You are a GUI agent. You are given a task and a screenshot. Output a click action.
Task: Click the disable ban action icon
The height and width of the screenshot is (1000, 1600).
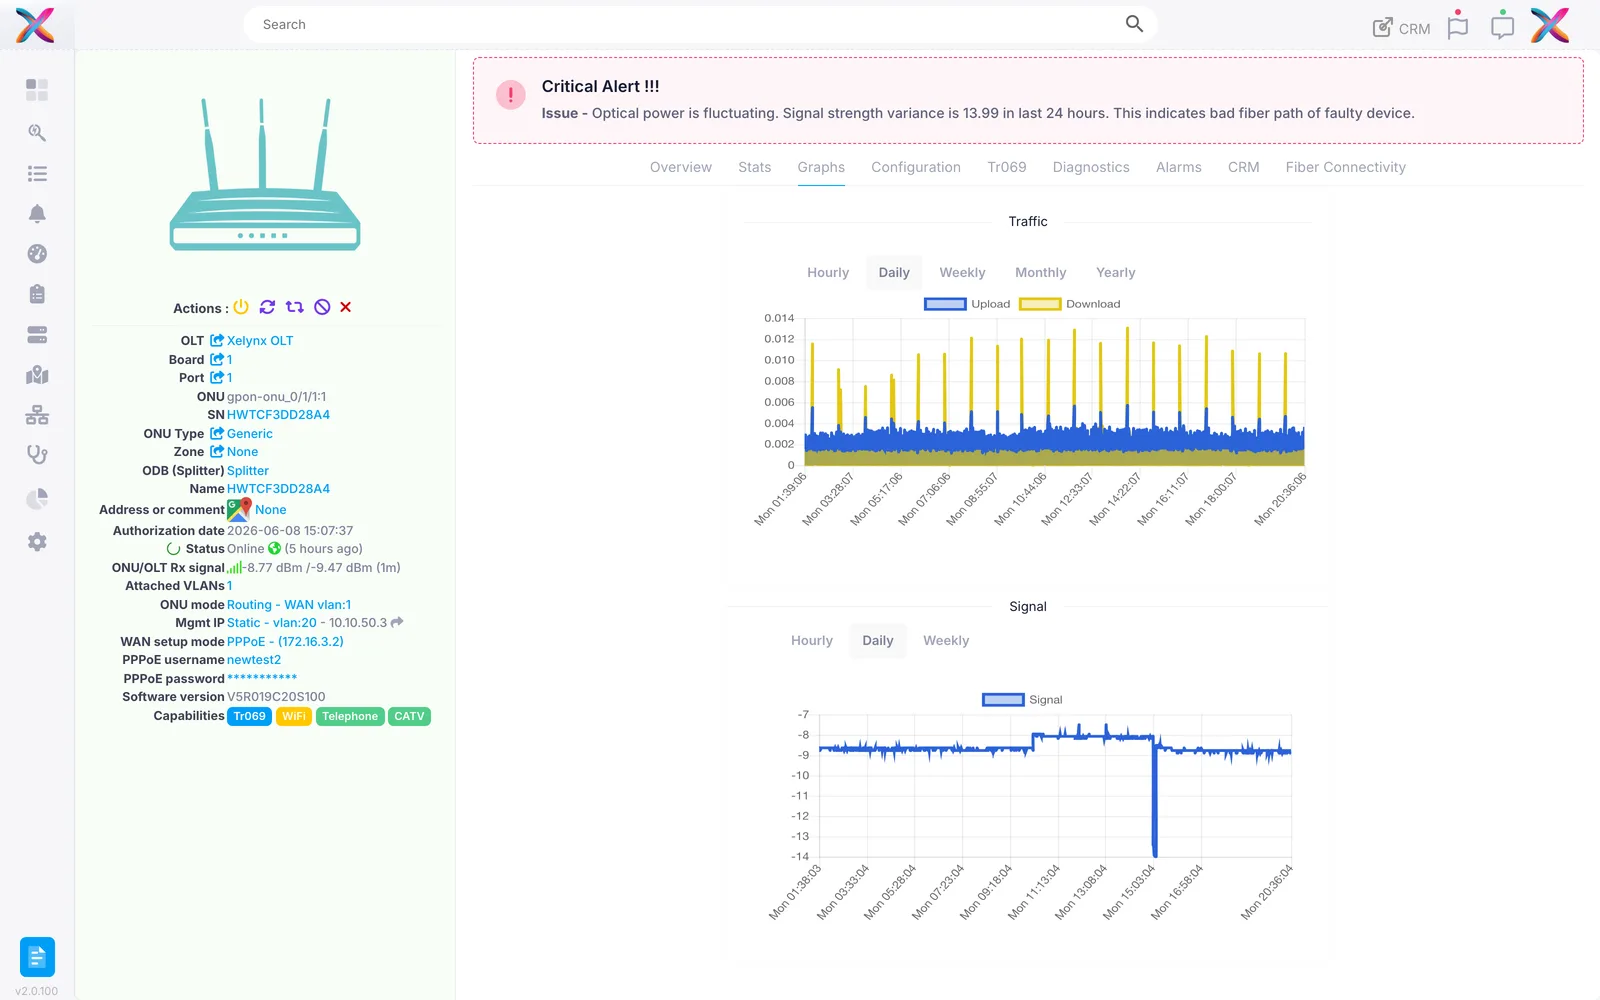[x=322, y=307]
